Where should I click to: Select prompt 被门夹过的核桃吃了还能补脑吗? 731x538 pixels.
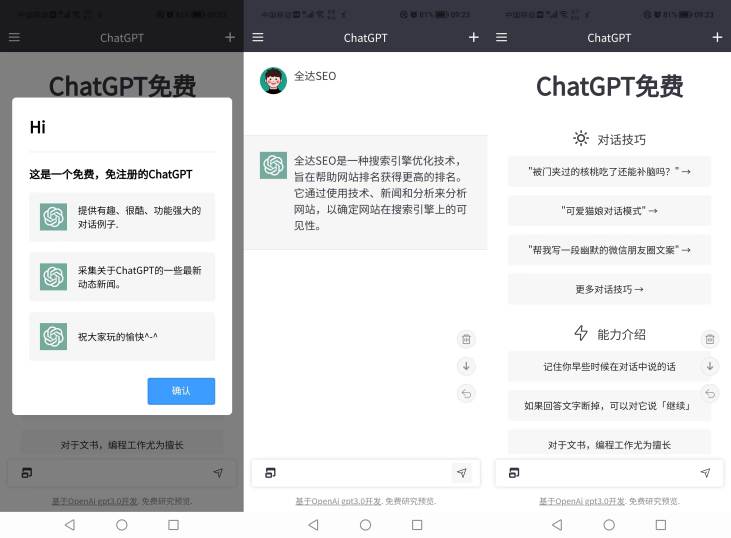pyautogui.click(x=609, y=172)
